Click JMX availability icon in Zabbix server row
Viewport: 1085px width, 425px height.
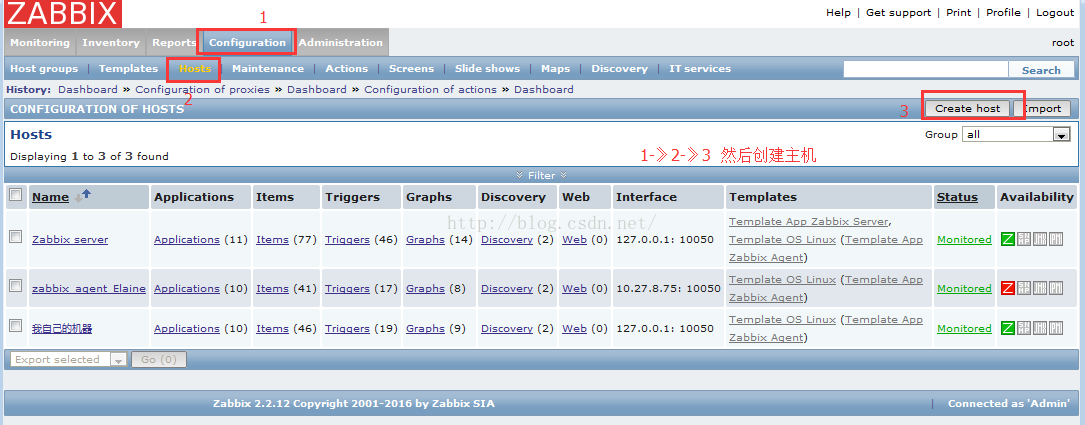coord(1040,239)
